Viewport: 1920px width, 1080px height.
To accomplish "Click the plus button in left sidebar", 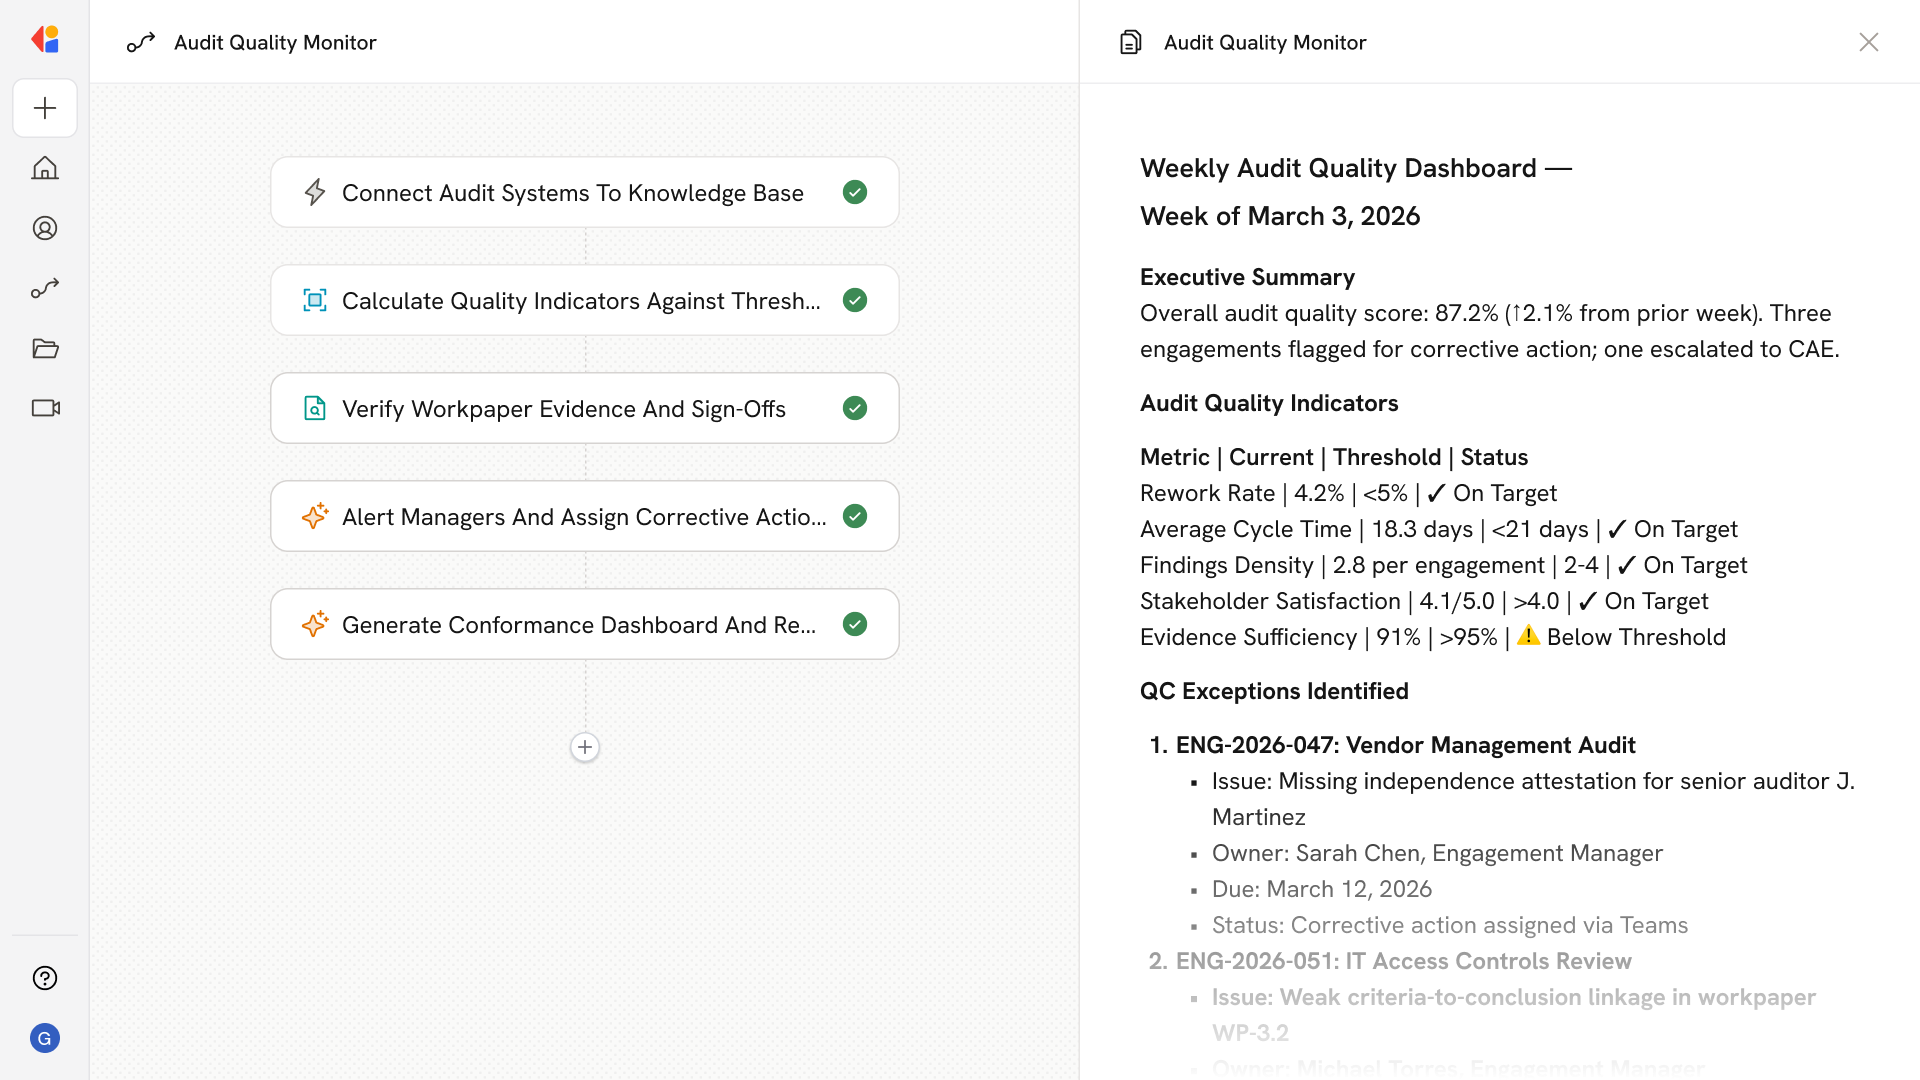I will tap(45, 108).
